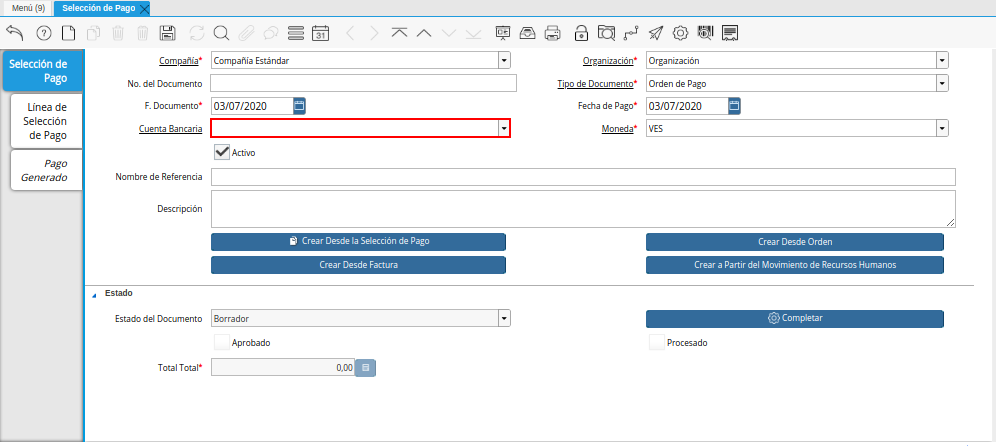Screen dimensions: 996x446
Task: Click the Cuenta Bancaria label link
Action: [170, 128]
